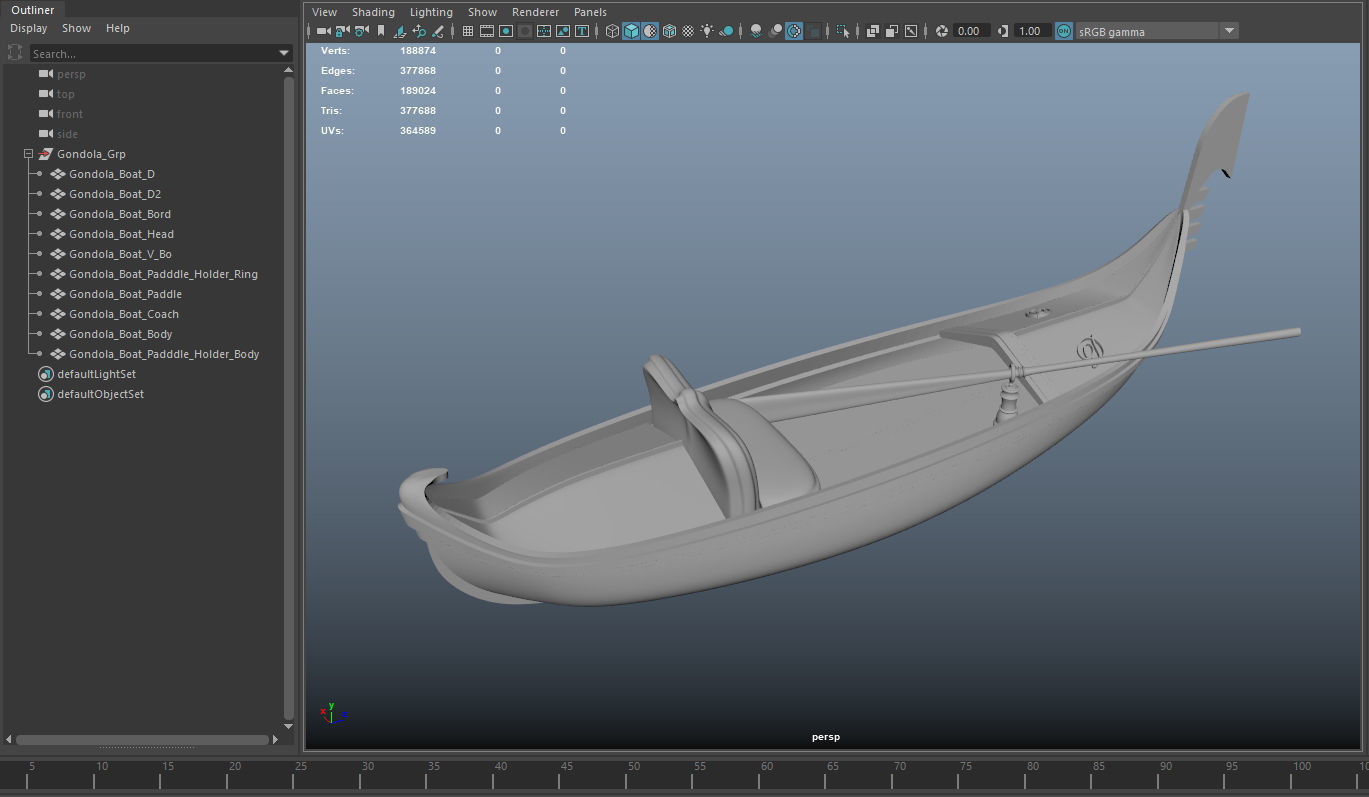Click the Exposure value field showing 0.00
Screen dimensions: 1369x797
pos(972,31)
